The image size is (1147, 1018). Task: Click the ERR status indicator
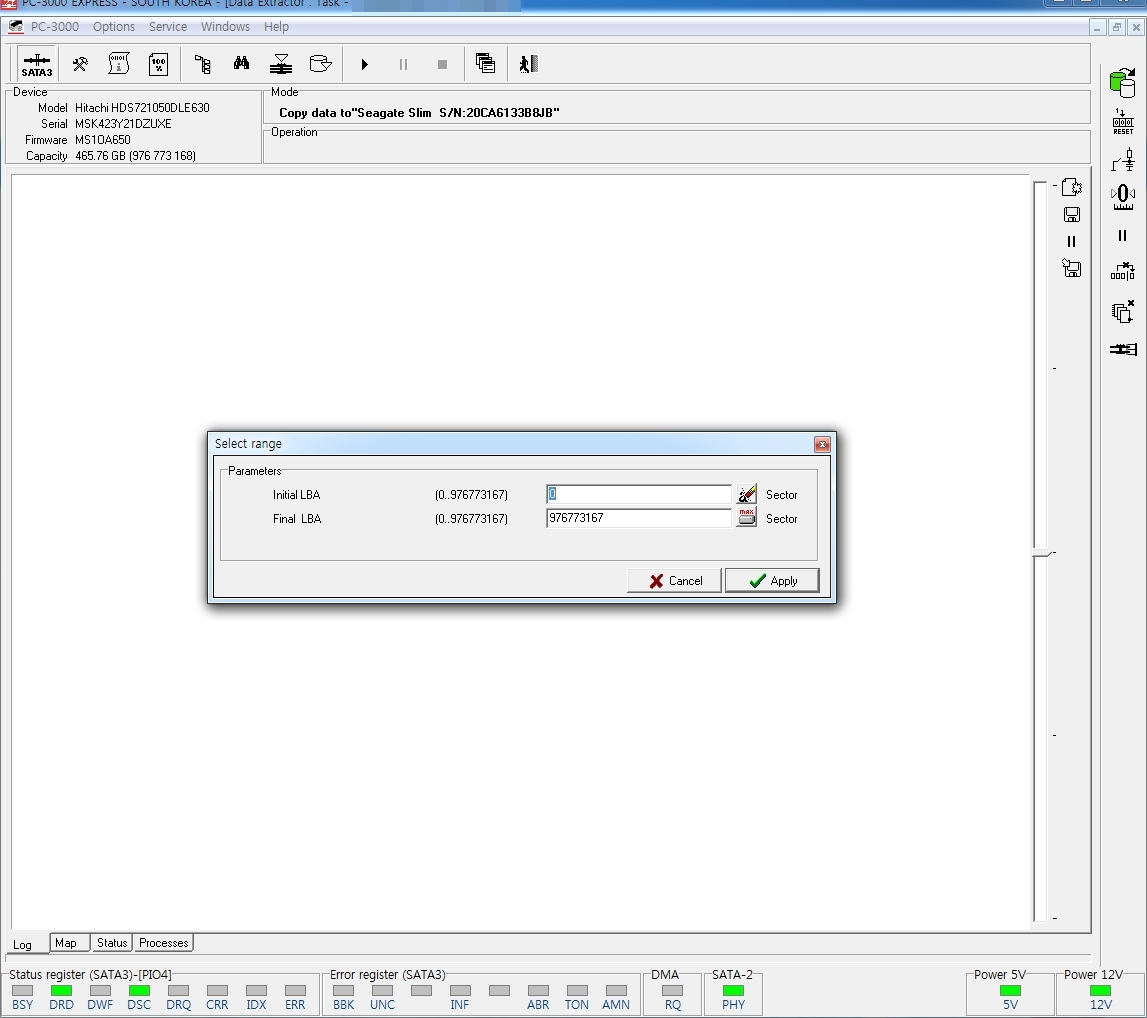tap(295, 990)
